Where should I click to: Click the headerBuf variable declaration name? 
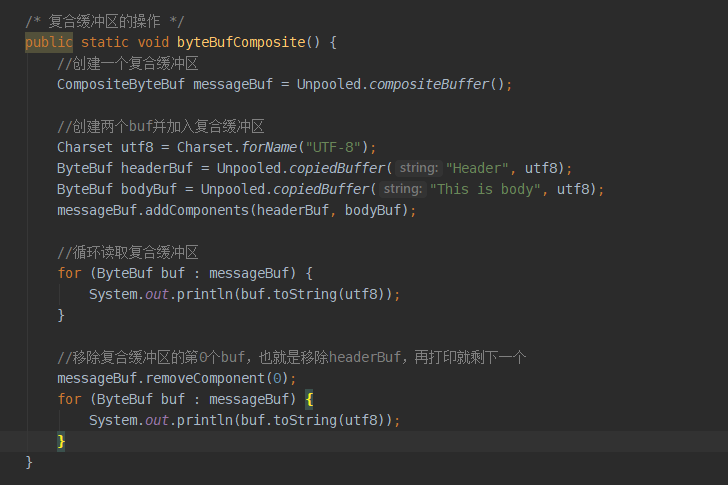coord(156,168)
